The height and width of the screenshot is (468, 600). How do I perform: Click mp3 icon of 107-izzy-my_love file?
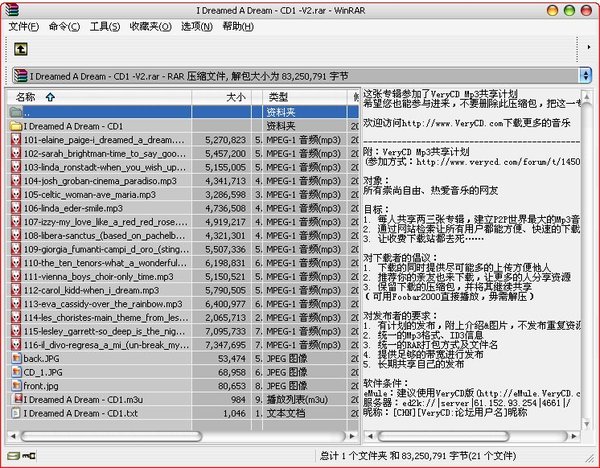pyautogui.click(x=16, y=222)
